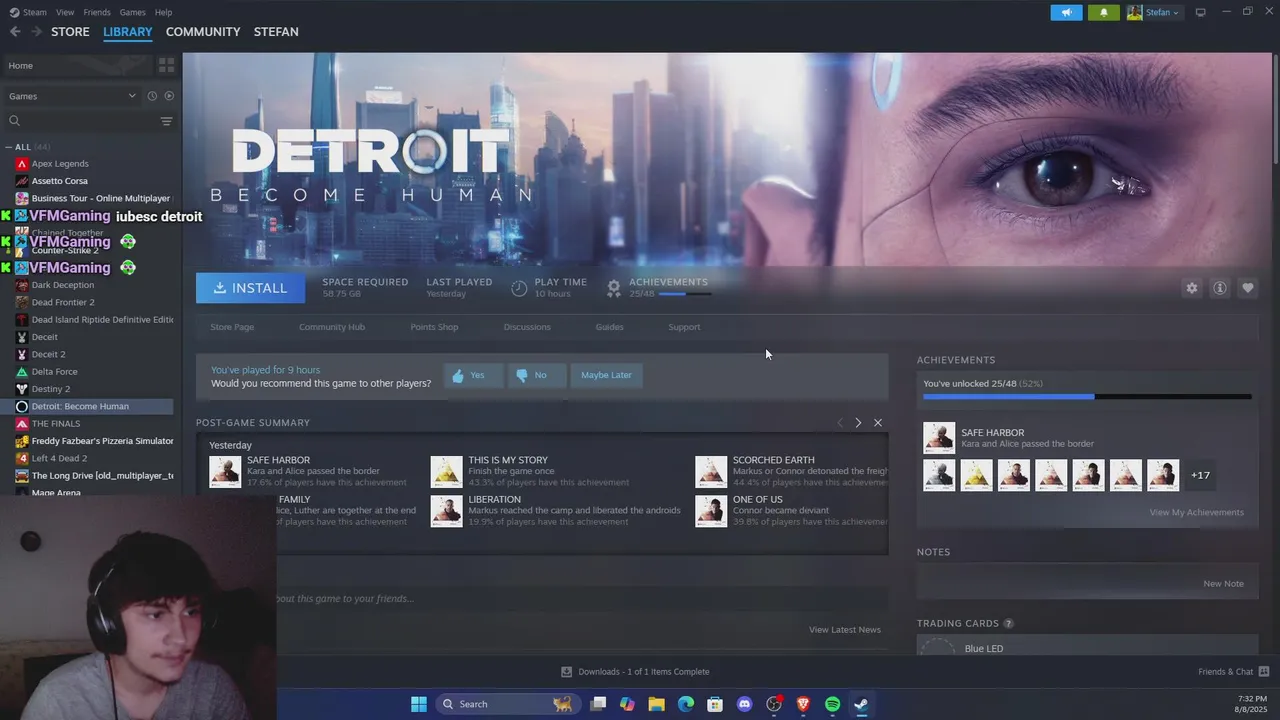Click the library Home button

(76, 65)
